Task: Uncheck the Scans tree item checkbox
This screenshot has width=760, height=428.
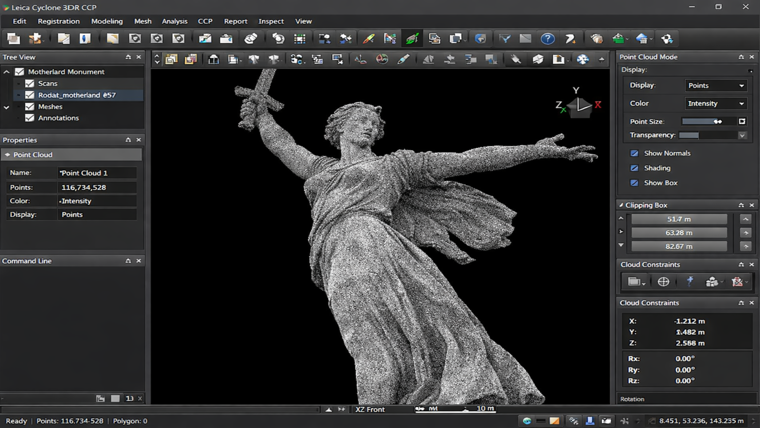Action: (x=30, y=83)
